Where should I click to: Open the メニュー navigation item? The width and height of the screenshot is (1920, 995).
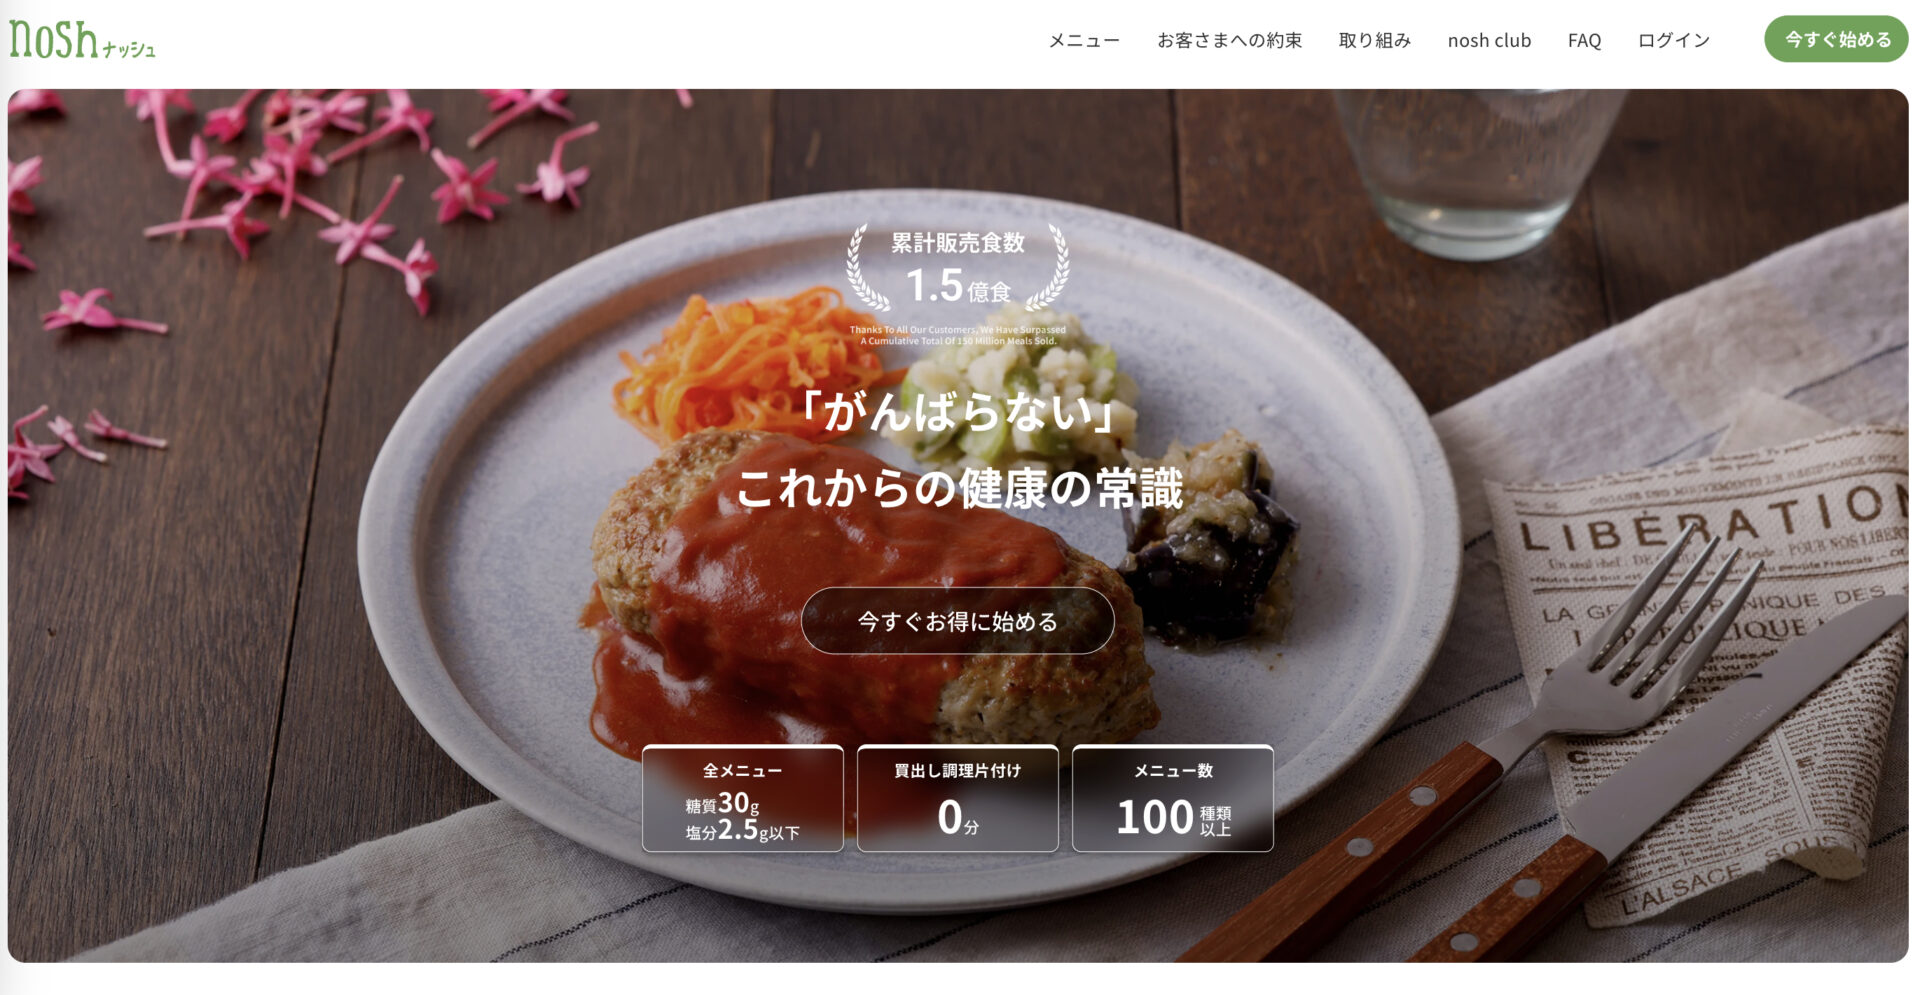coord(1084,40)
